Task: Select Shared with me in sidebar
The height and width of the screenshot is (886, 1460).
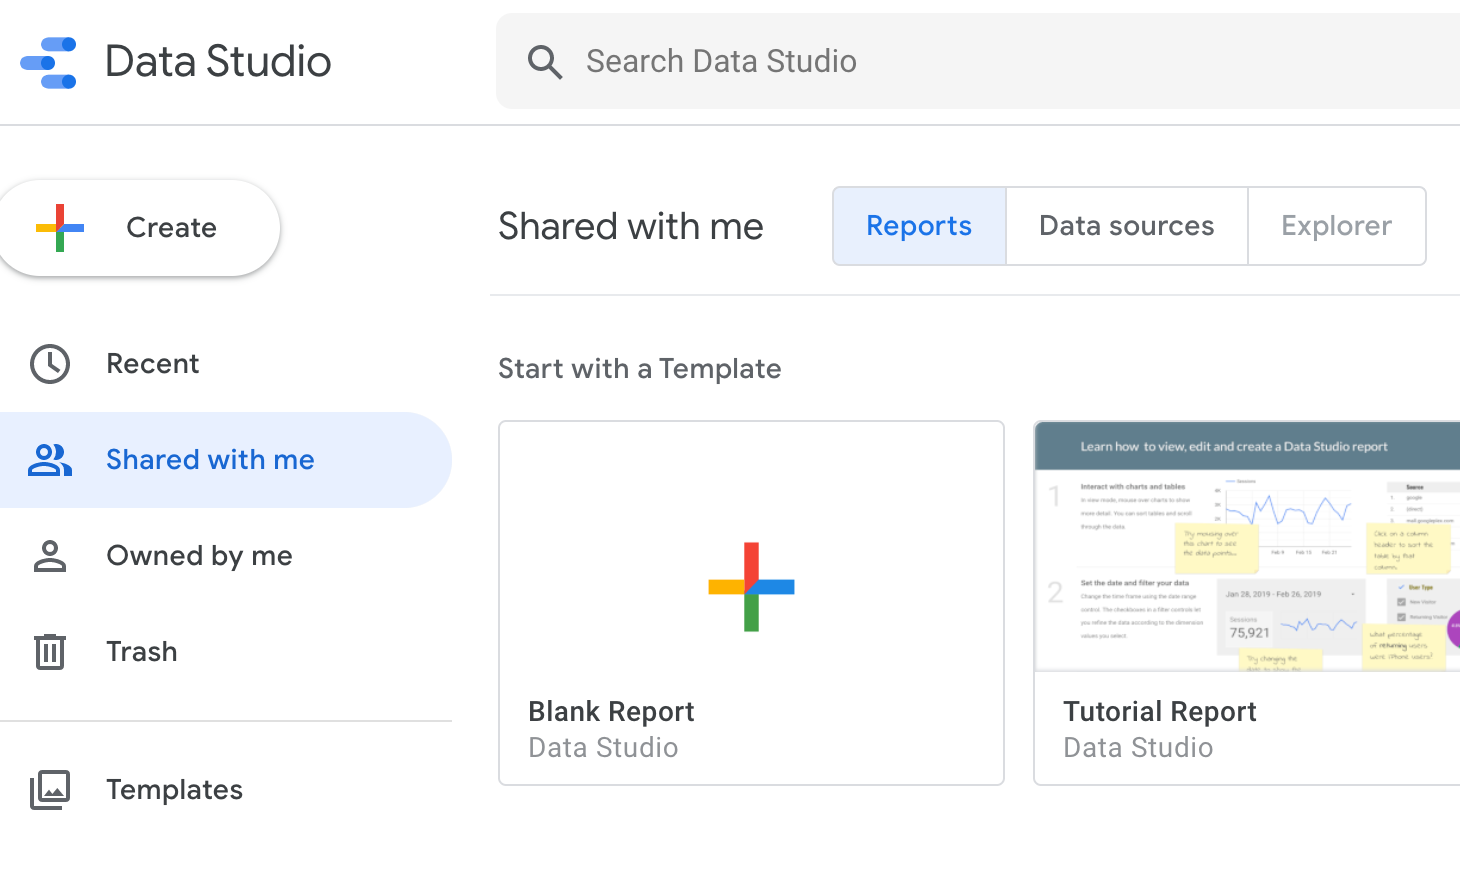Action: (226, 460)
